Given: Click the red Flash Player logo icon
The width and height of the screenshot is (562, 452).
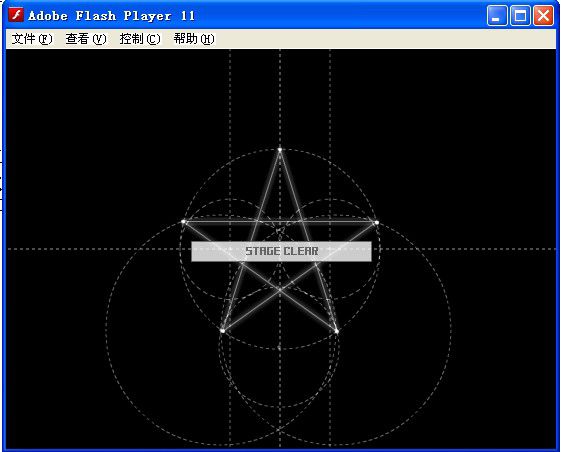Looking at the screenshot, I should click(16, 15).
